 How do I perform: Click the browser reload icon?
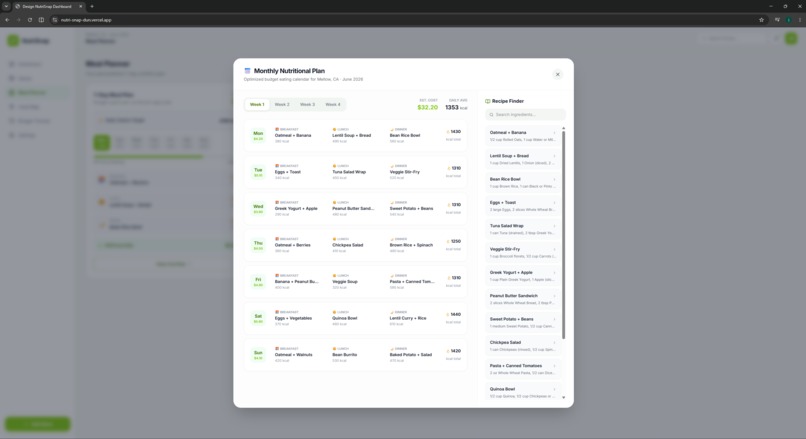[30, 20]
